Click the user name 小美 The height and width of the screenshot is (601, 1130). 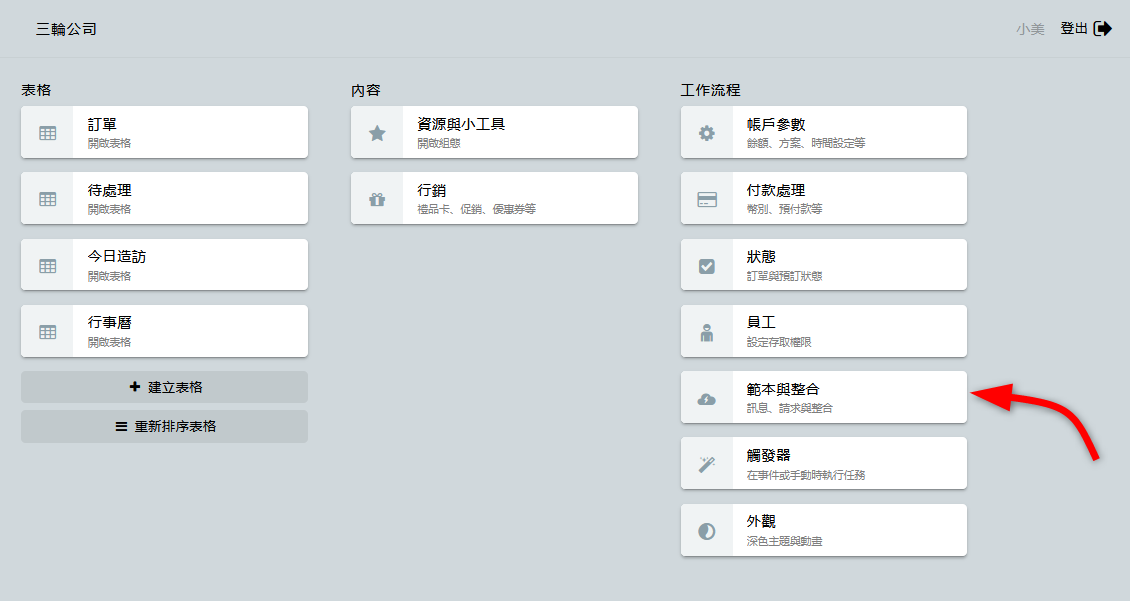click(x=1030, y=29)
